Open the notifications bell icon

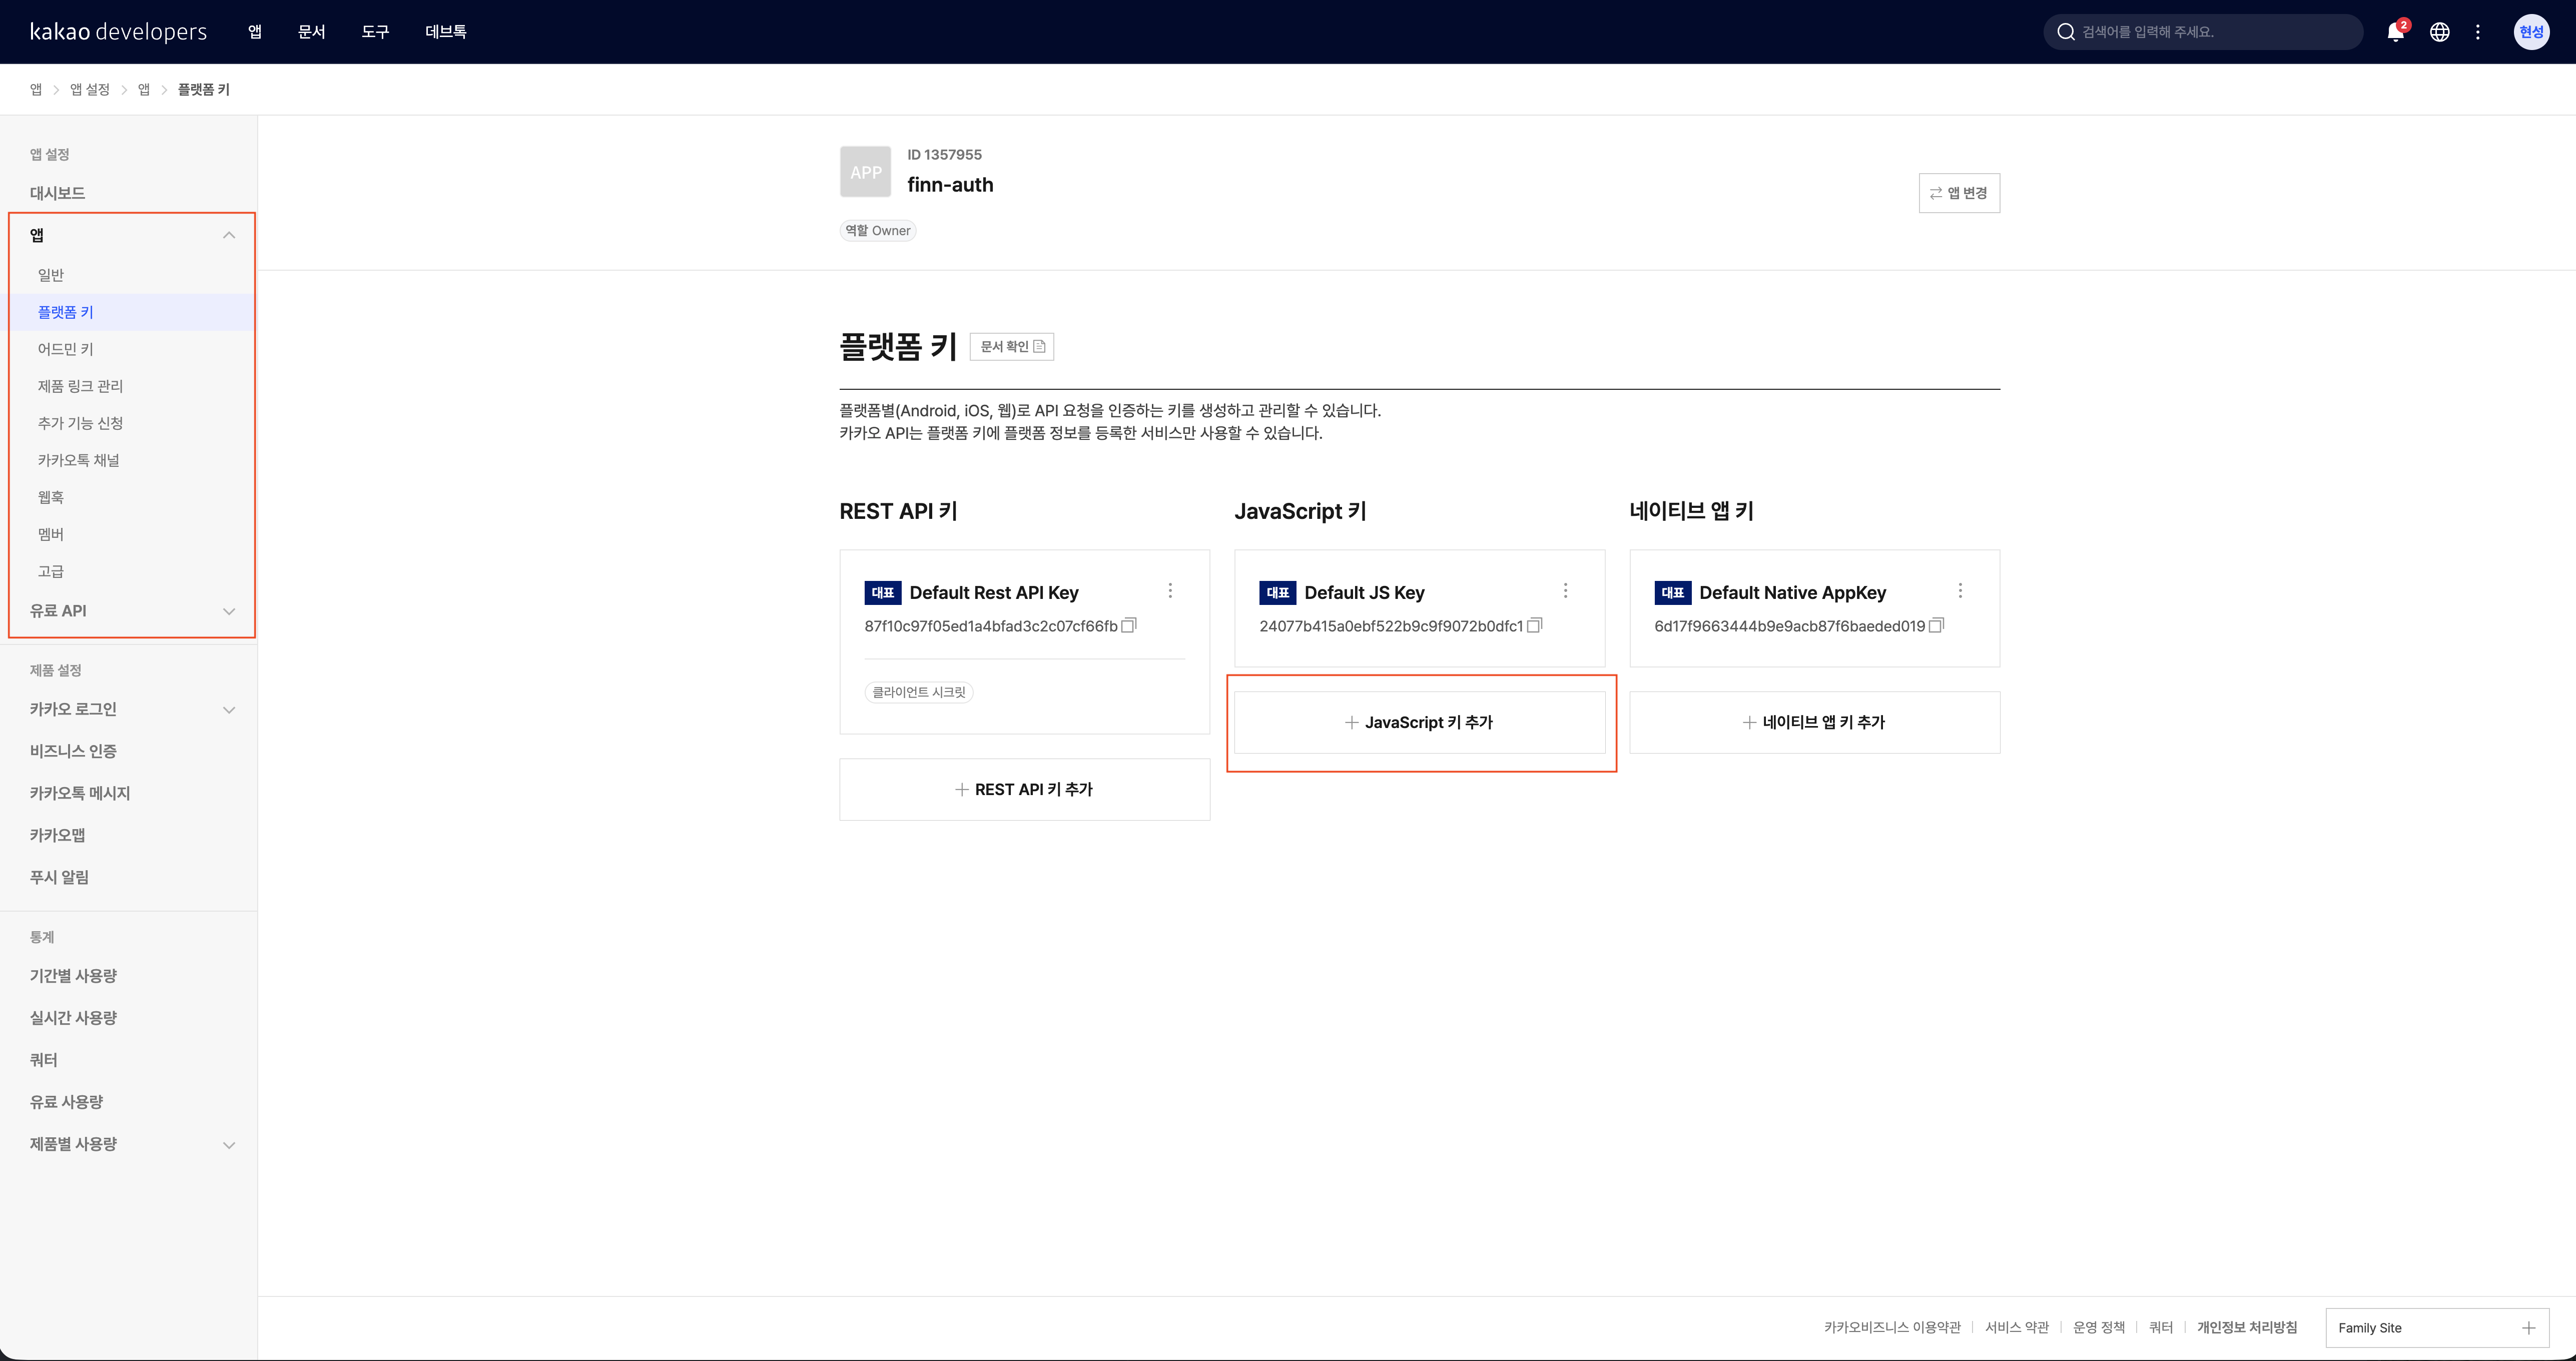coord(2395,32)
